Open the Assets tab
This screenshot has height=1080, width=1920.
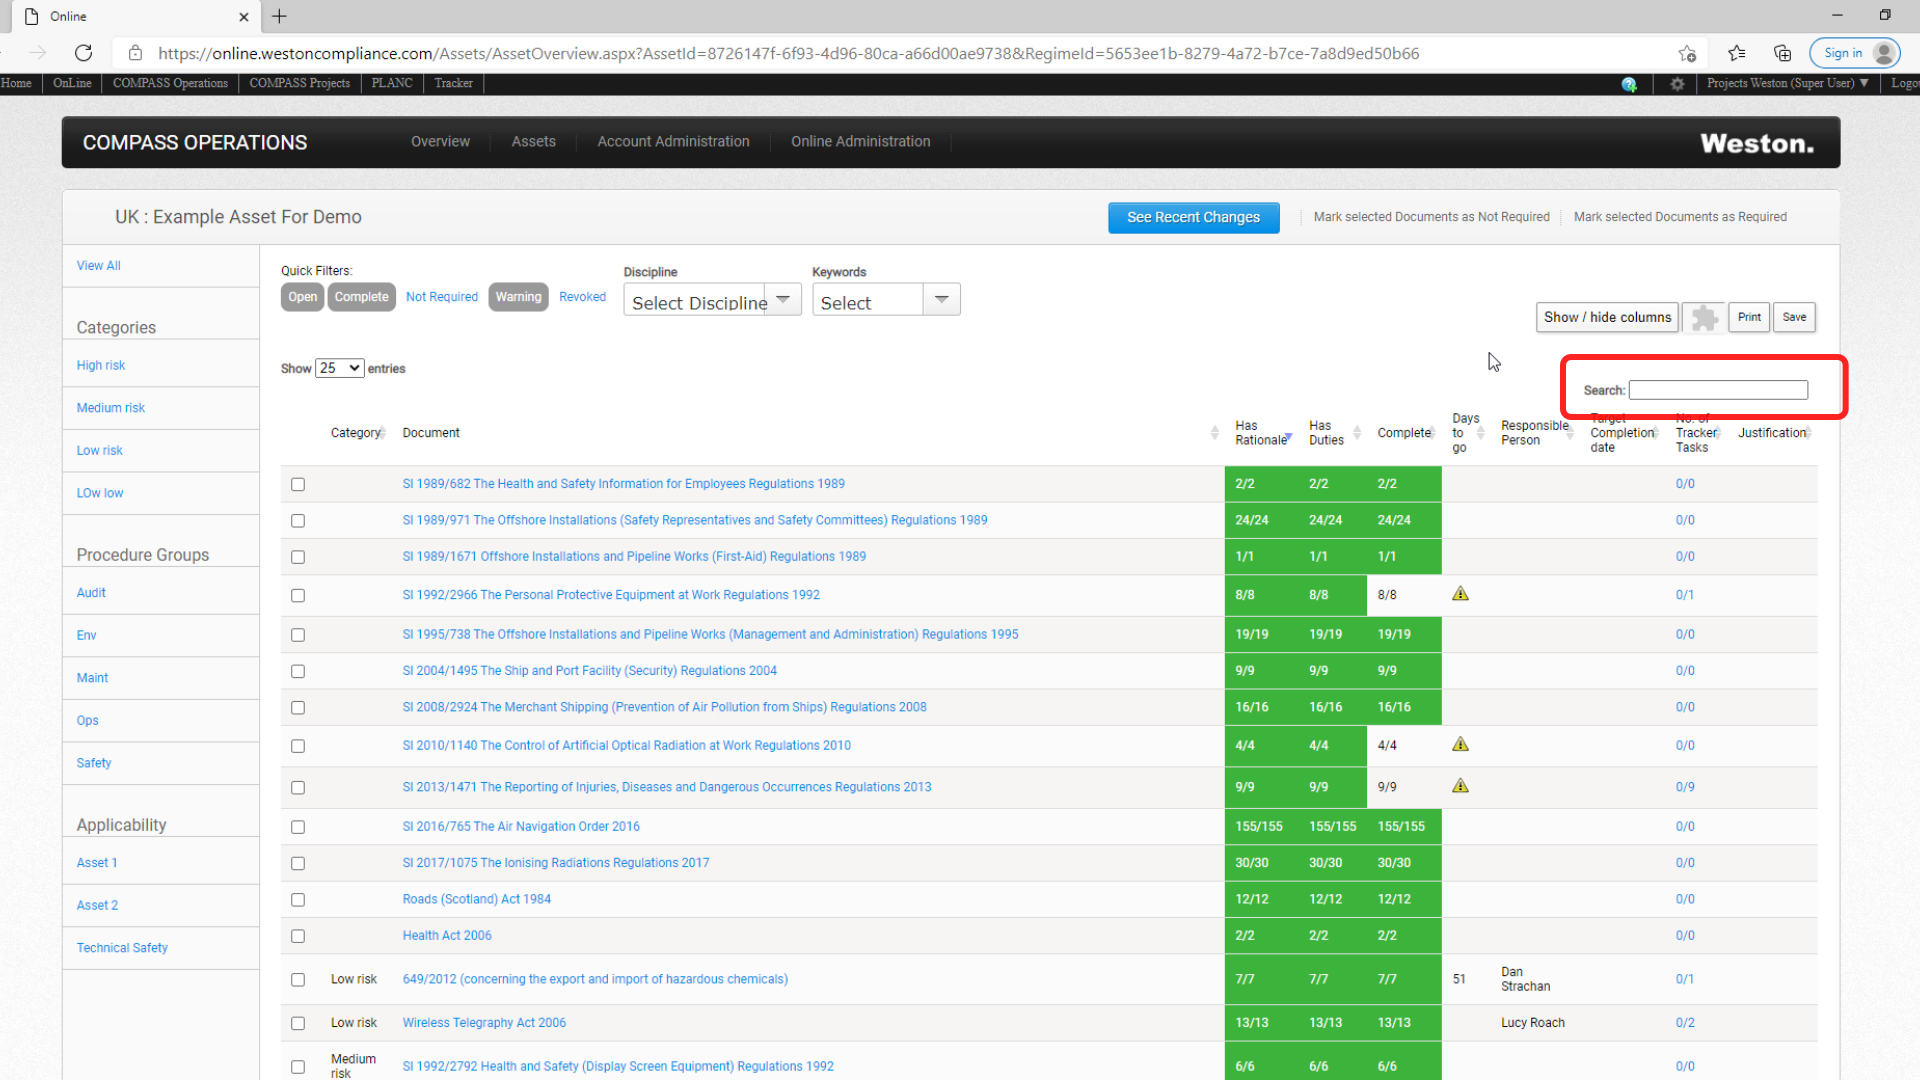coord(533,142)
